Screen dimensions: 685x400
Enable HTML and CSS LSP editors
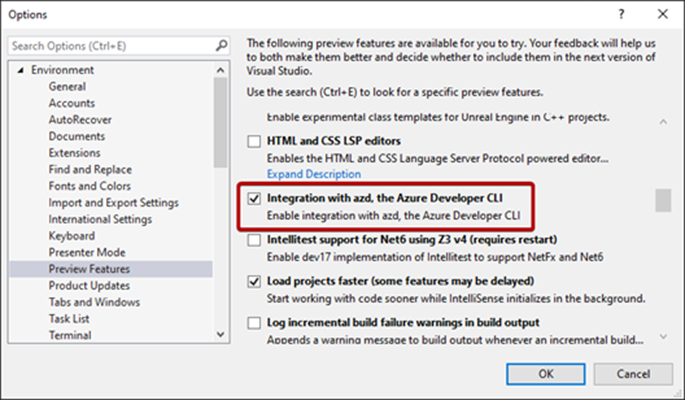(x=254, y=141)
